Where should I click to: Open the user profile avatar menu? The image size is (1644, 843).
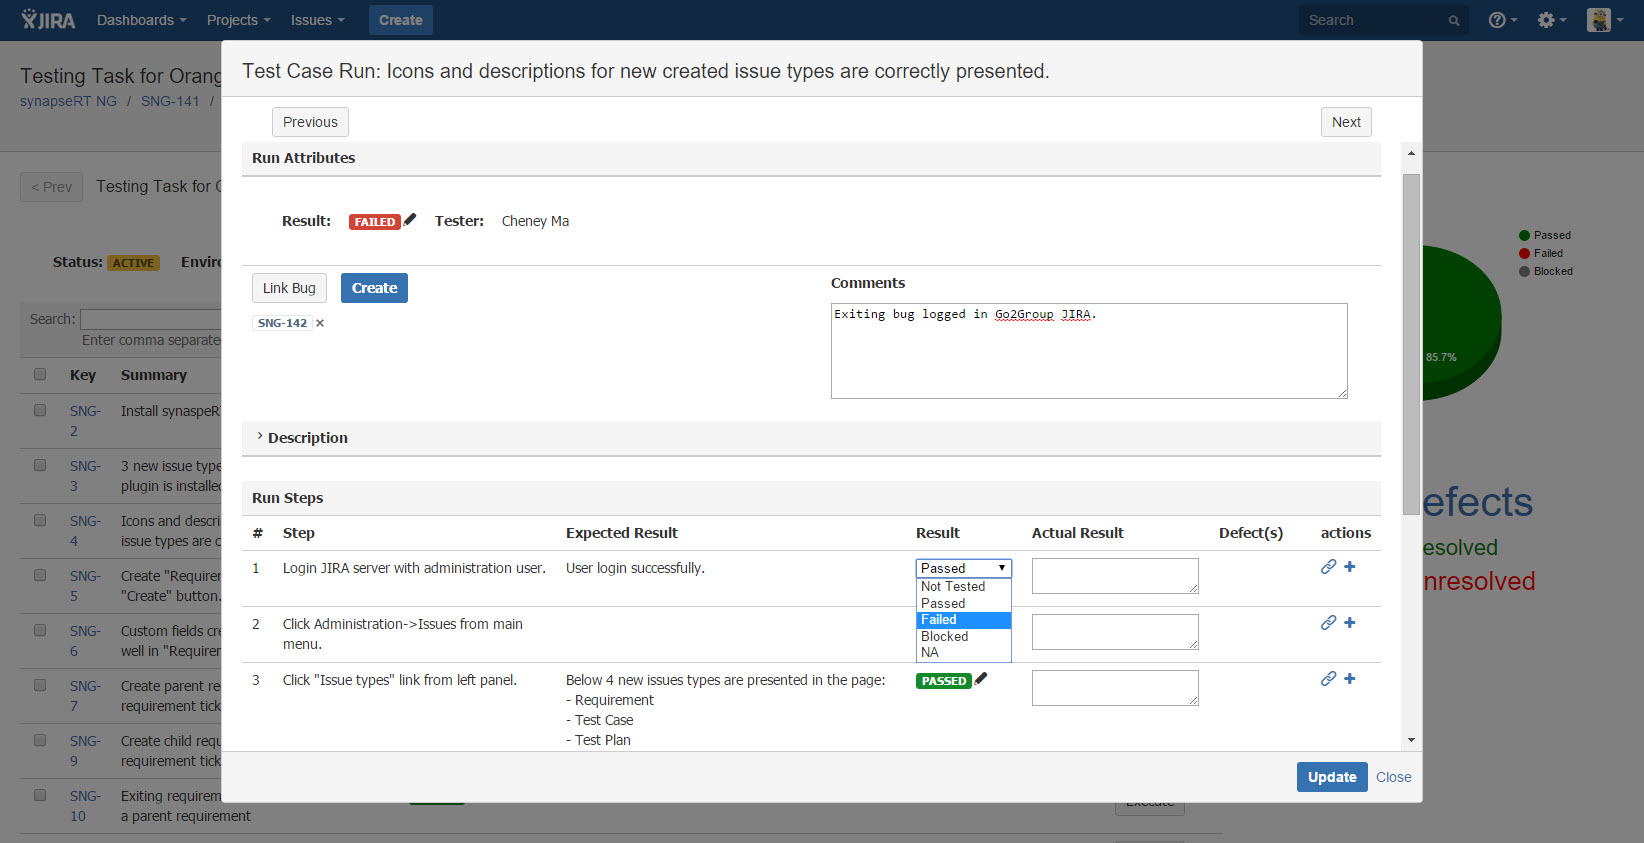[1605, 20]
